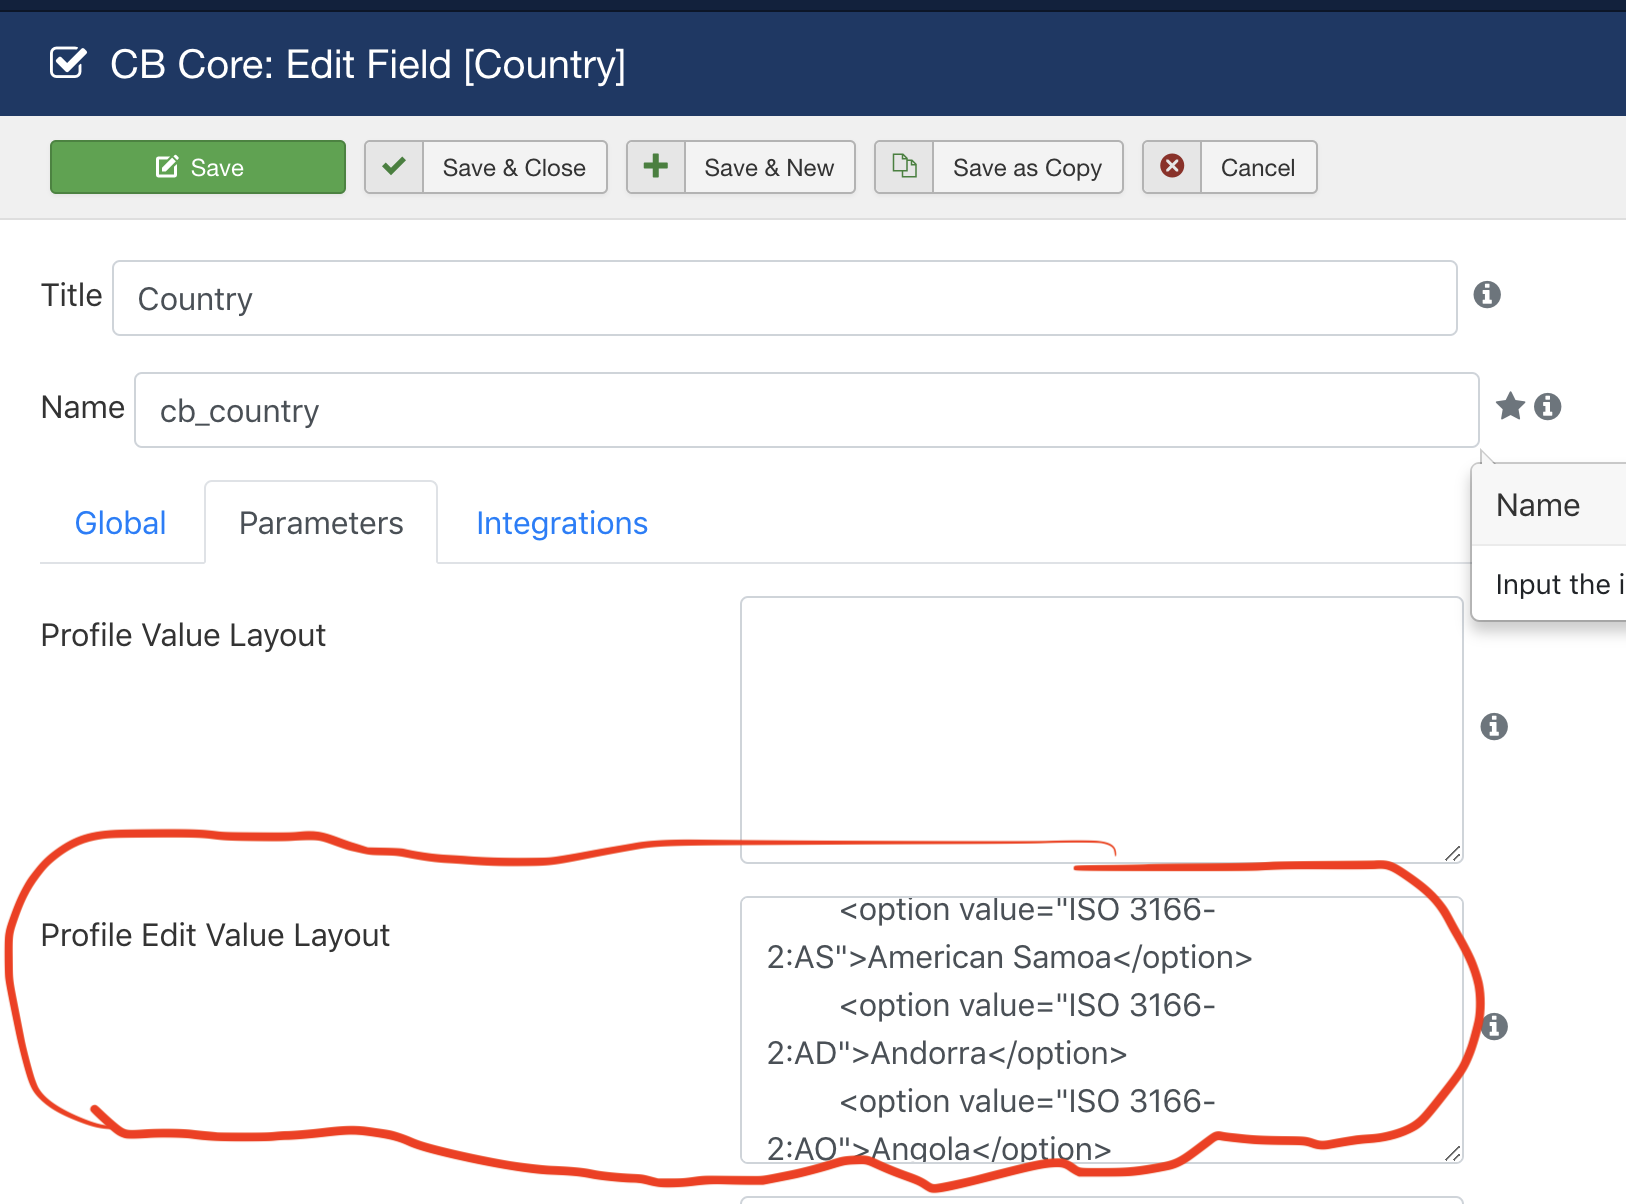1626x1204 pixels.
Task: Click the page title CB Core: Edit Field
Action: click(x=367, y=64)
